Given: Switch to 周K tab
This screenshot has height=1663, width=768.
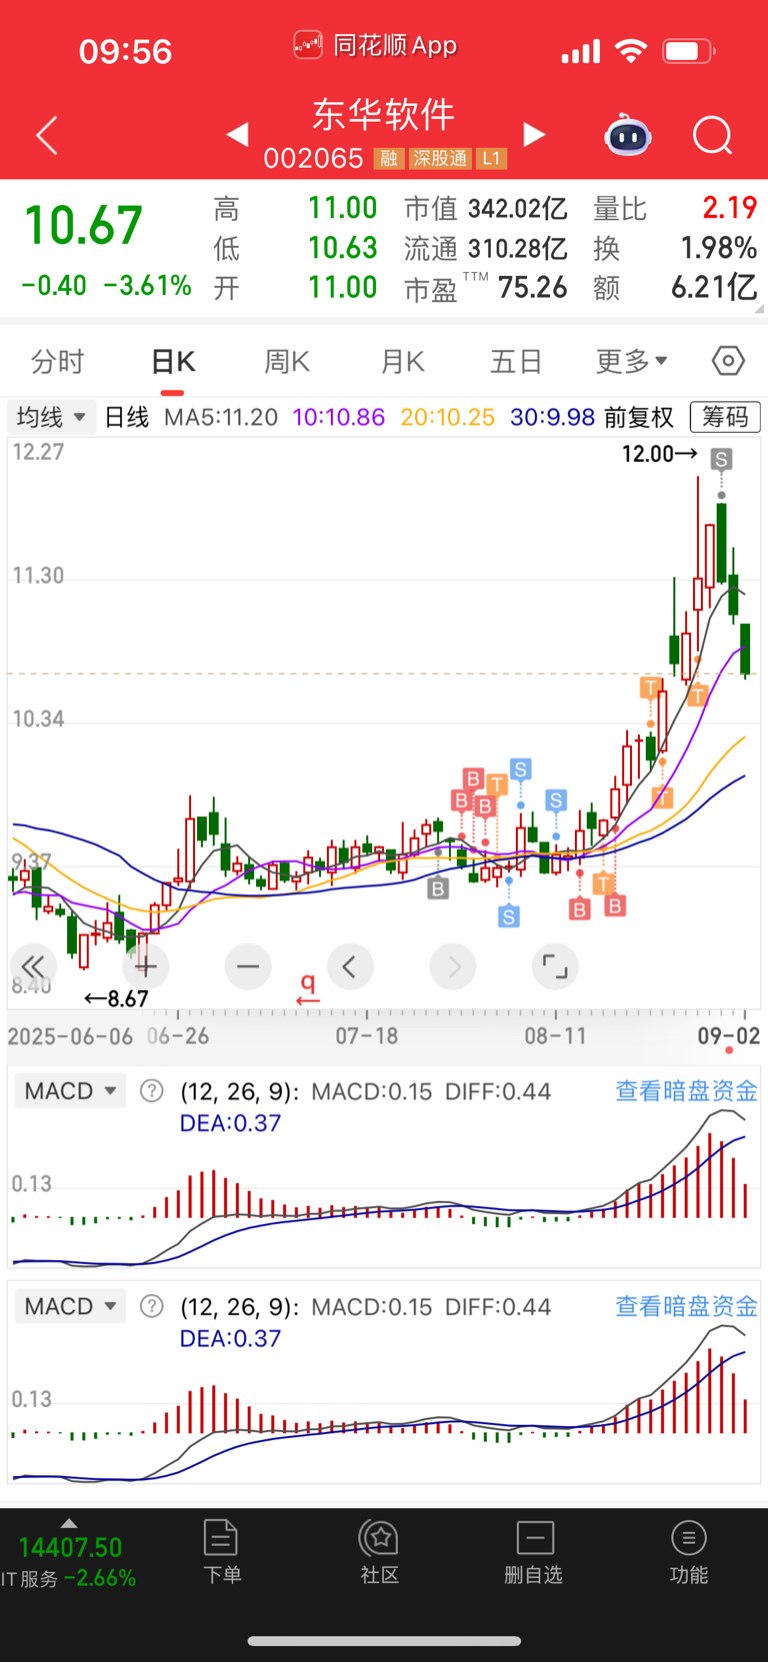Looking at the screenshot, I should pos(287,361).
